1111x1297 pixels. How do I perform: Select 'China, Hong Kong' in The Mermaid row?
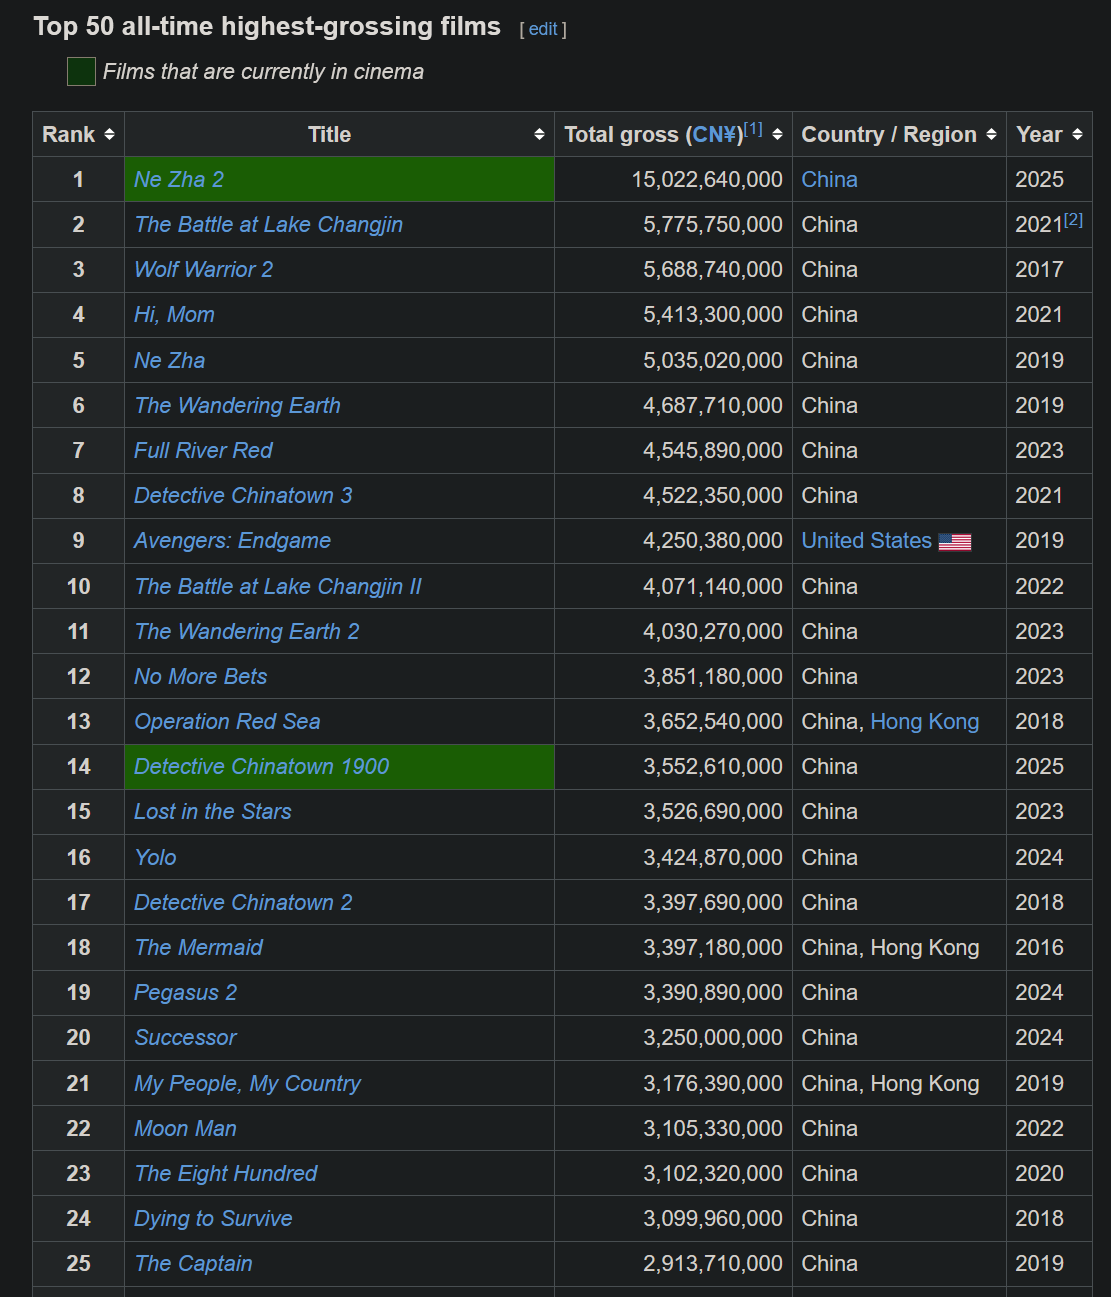click(890, 948)
